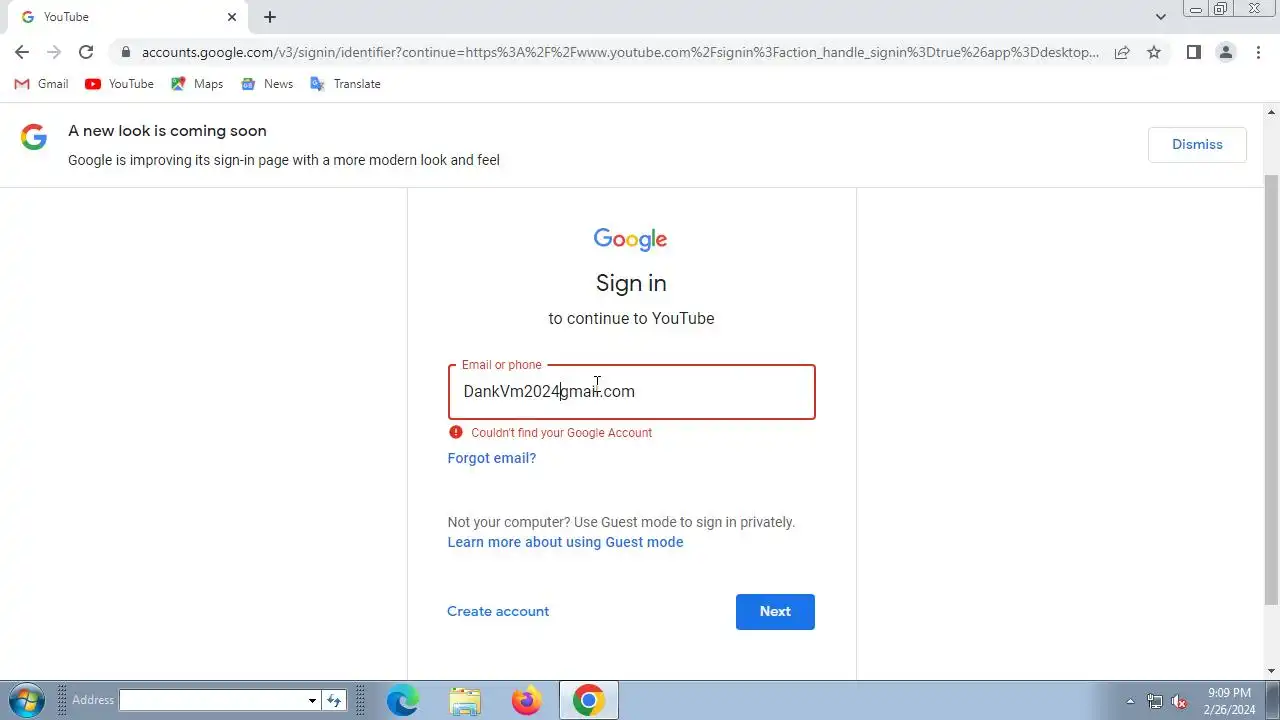The image size is (1280, 720).
Task: Click Create account
Action: 498,611
